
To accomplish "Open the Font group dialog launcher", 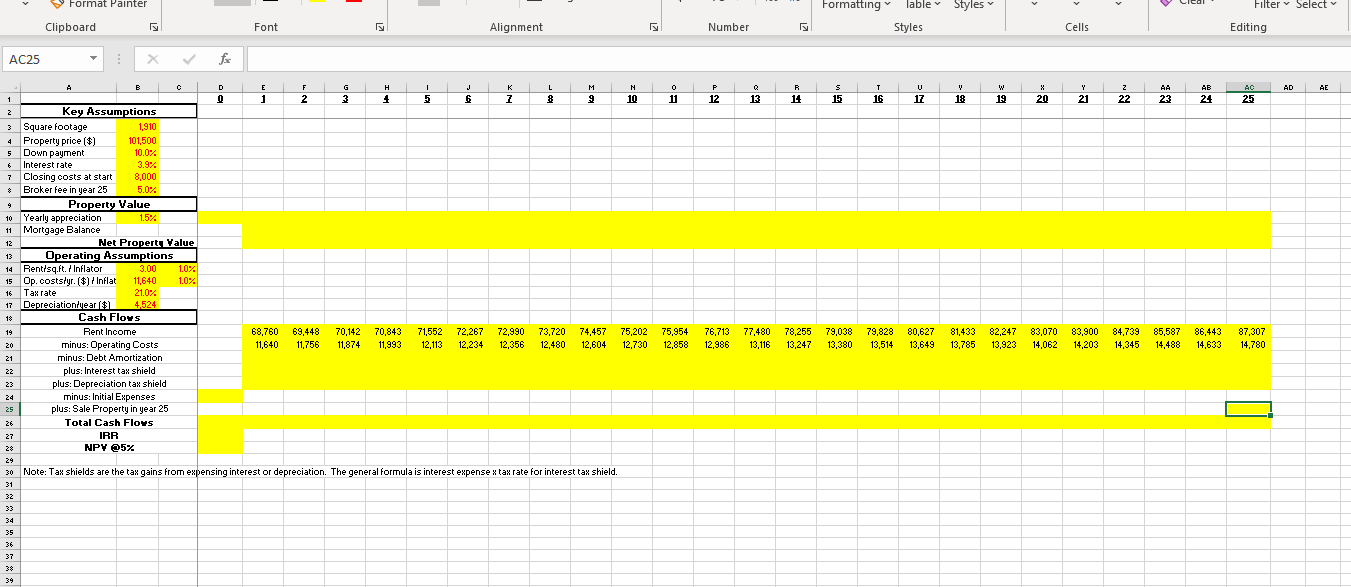I will [x=379, y=26].
